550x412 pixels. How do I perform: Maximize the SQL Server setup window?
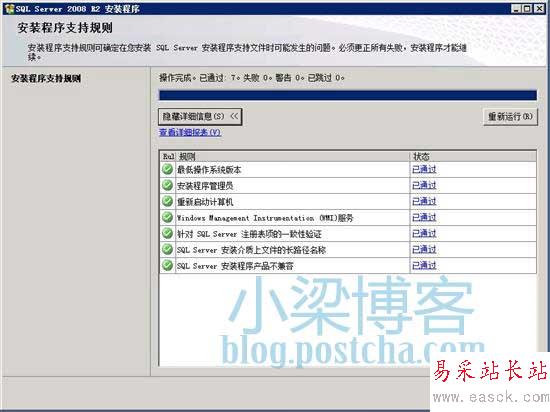[527, 9]
